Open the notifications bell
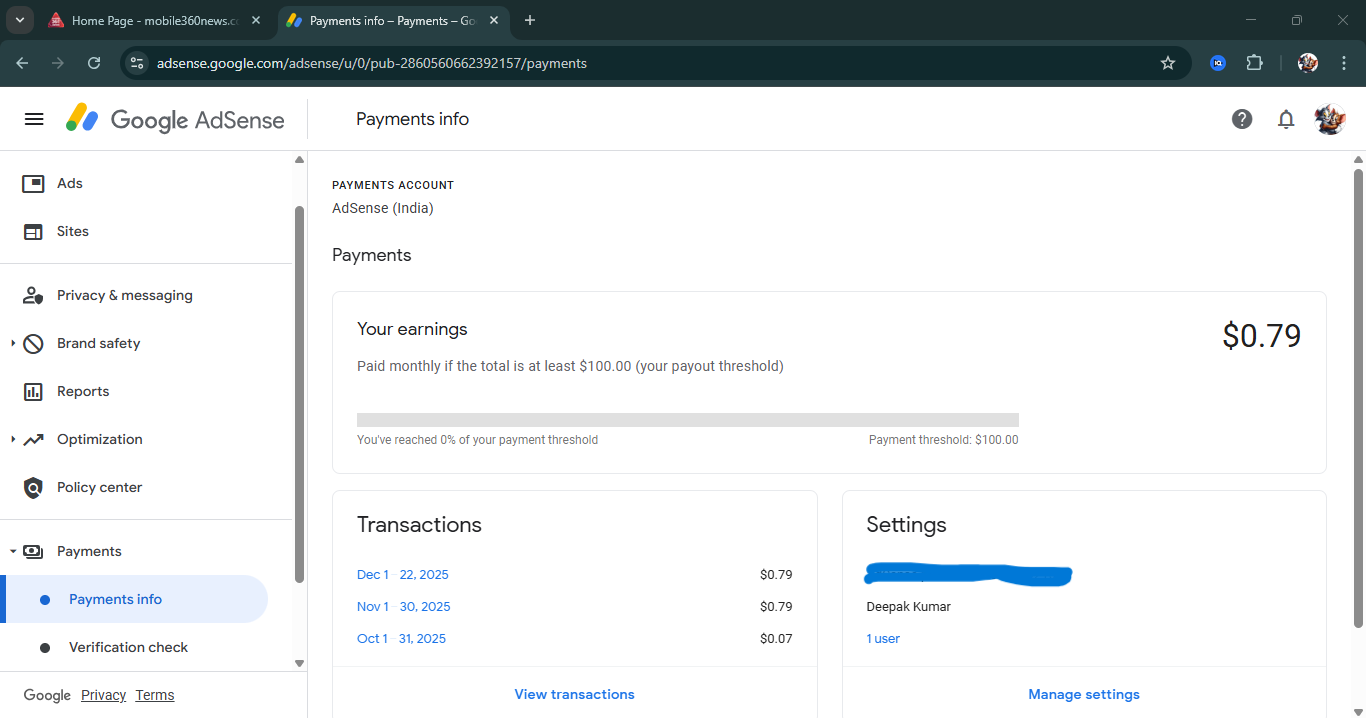Screen dimensions: 1366x718 [1286, 119]
